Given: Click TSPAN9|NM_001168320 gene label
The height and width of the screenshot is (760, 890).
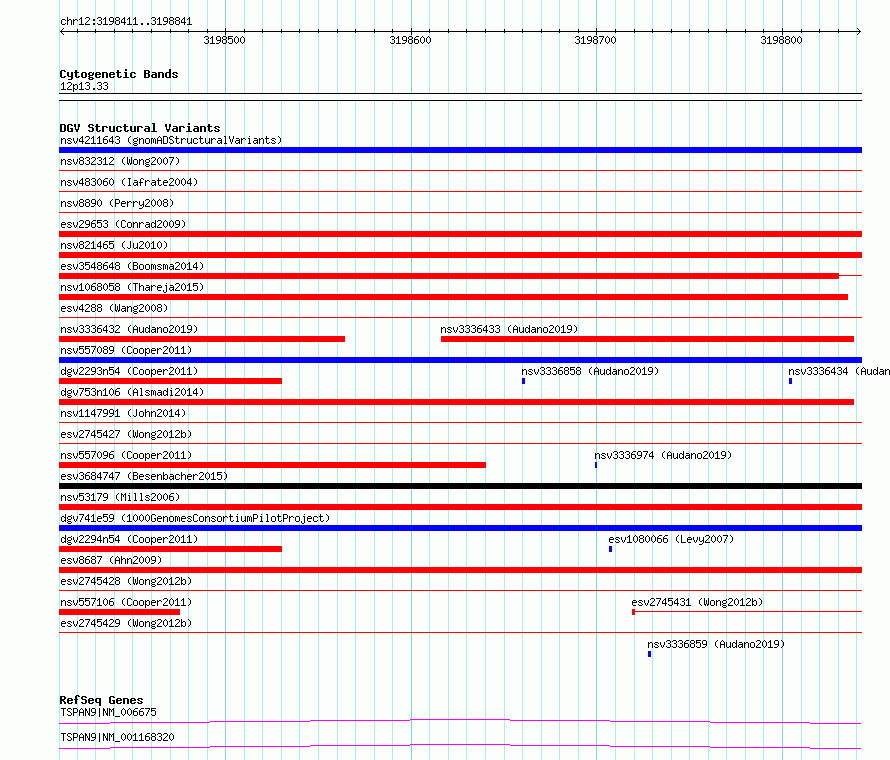Looking at the screenshot, I should coord(117,737).
